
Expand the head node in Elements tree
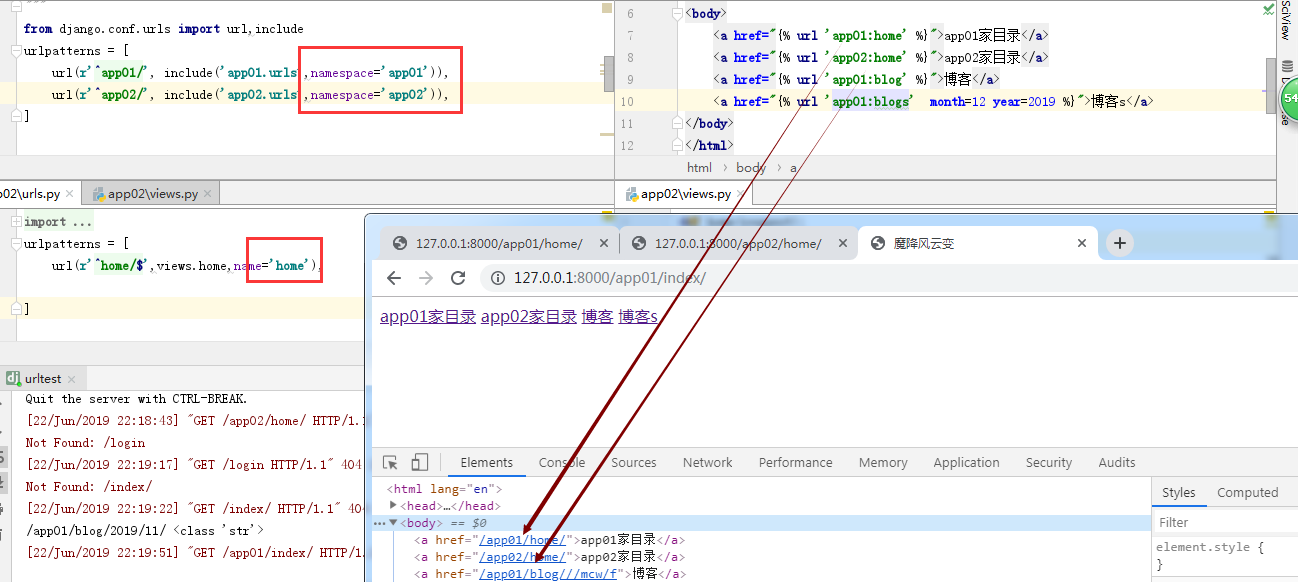point(393,505)
